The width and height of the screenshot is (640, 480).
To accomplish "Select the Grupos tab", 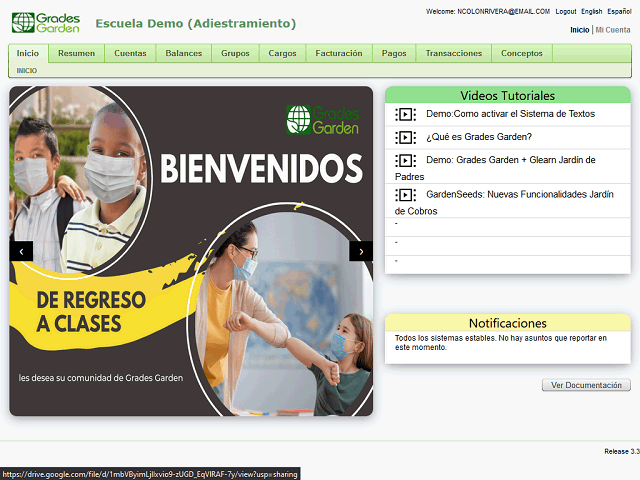I will [235, 53].
